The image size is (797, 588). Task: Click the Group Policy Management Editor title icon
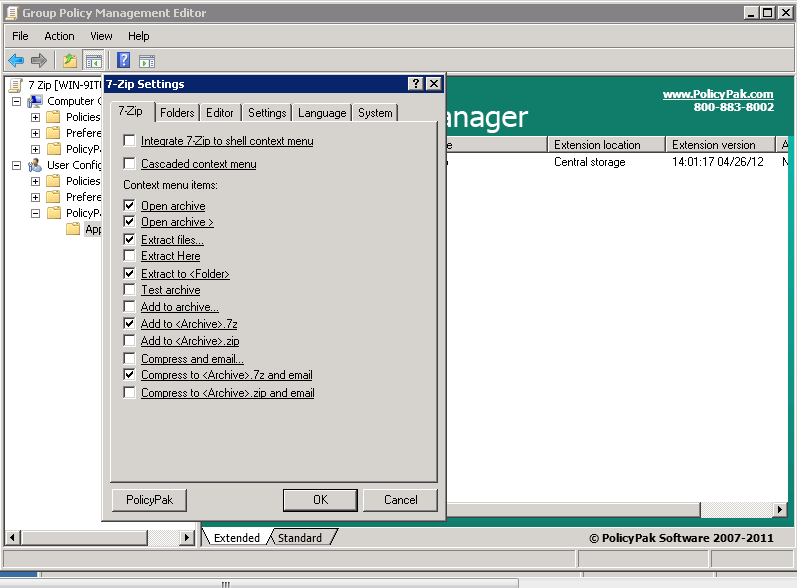11,13
